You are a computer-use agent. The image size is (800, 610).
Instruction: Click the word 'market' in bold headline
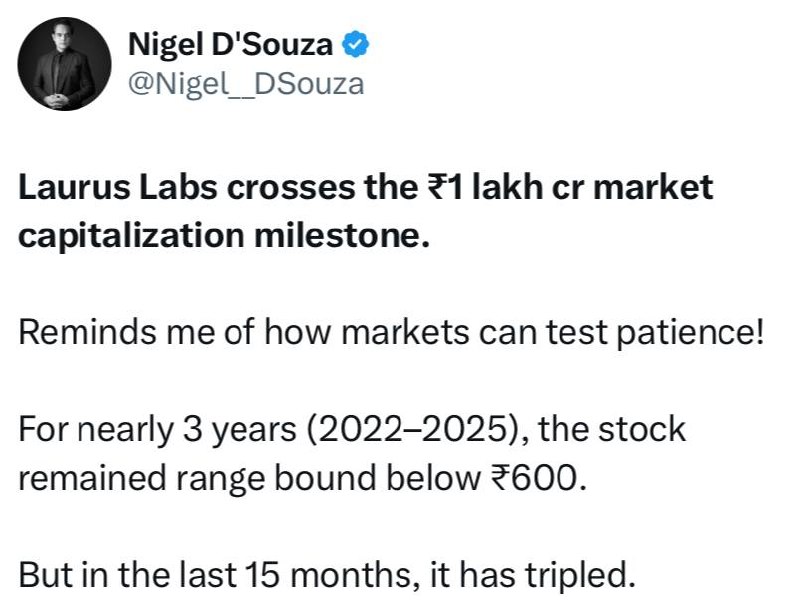click(653, 187)
